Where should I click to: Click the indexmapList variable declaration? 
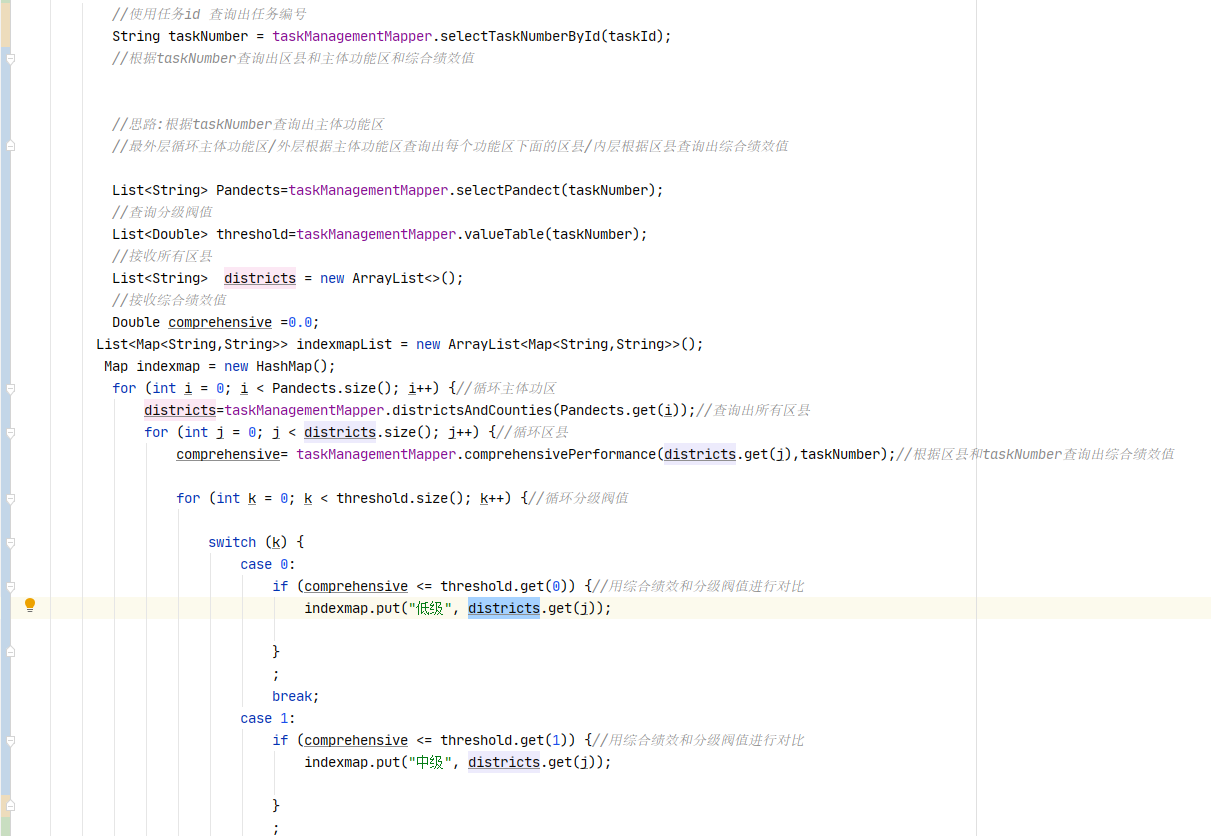coord(344,344)
